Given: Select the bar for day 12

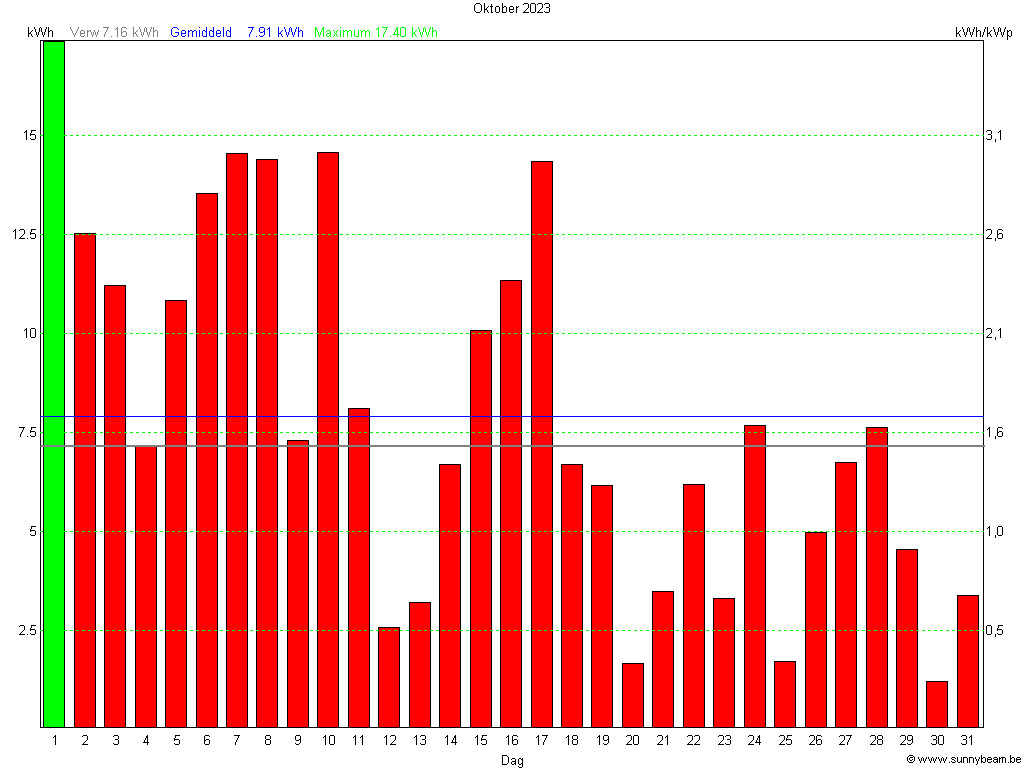Looking at the screenshot, I should (389, 677).
